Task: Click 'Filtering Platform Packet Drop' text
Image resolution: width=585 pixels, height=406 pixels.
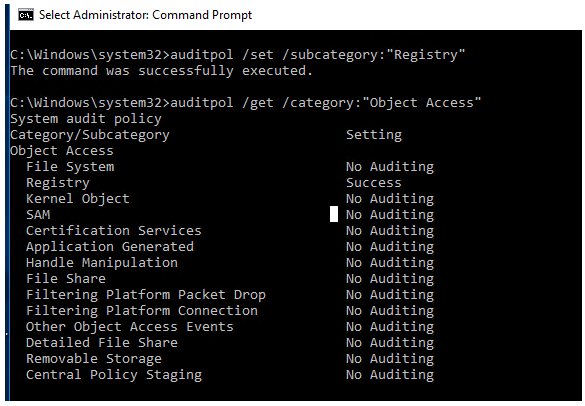Action: coord(146,295)
